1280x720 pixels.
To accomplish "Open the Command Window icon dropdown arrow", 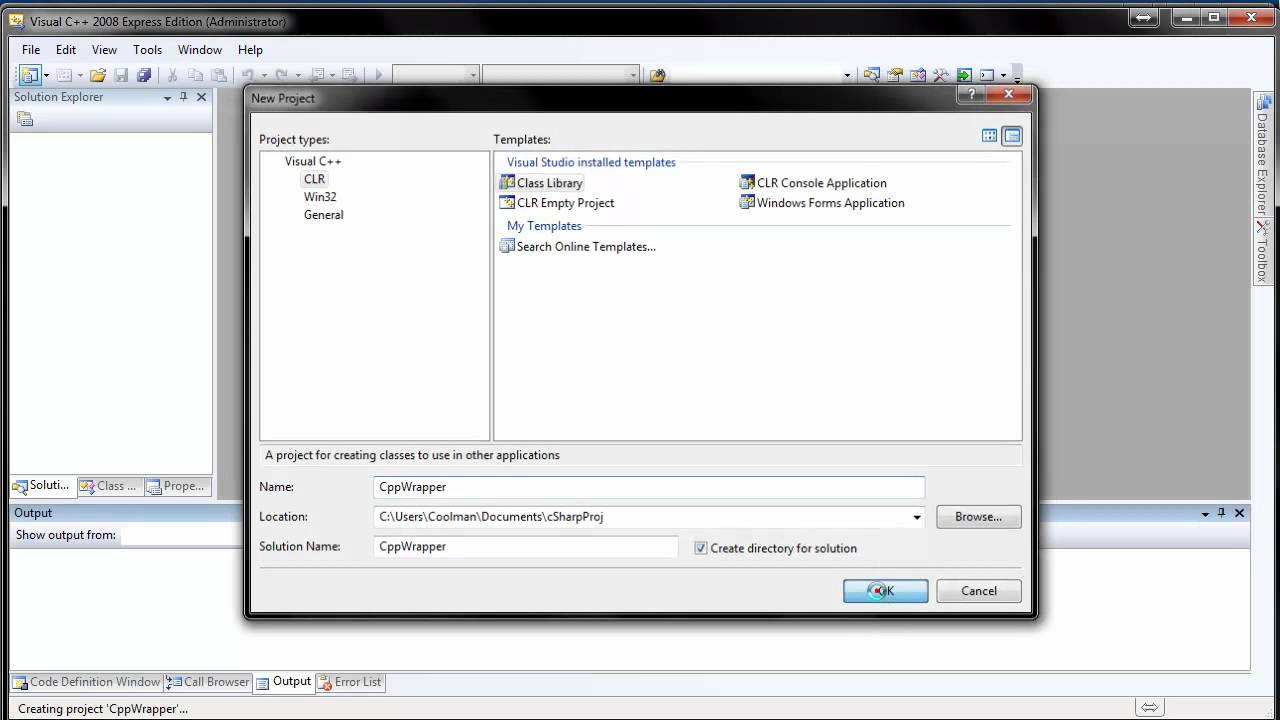I will click(x=1003, y=76).
